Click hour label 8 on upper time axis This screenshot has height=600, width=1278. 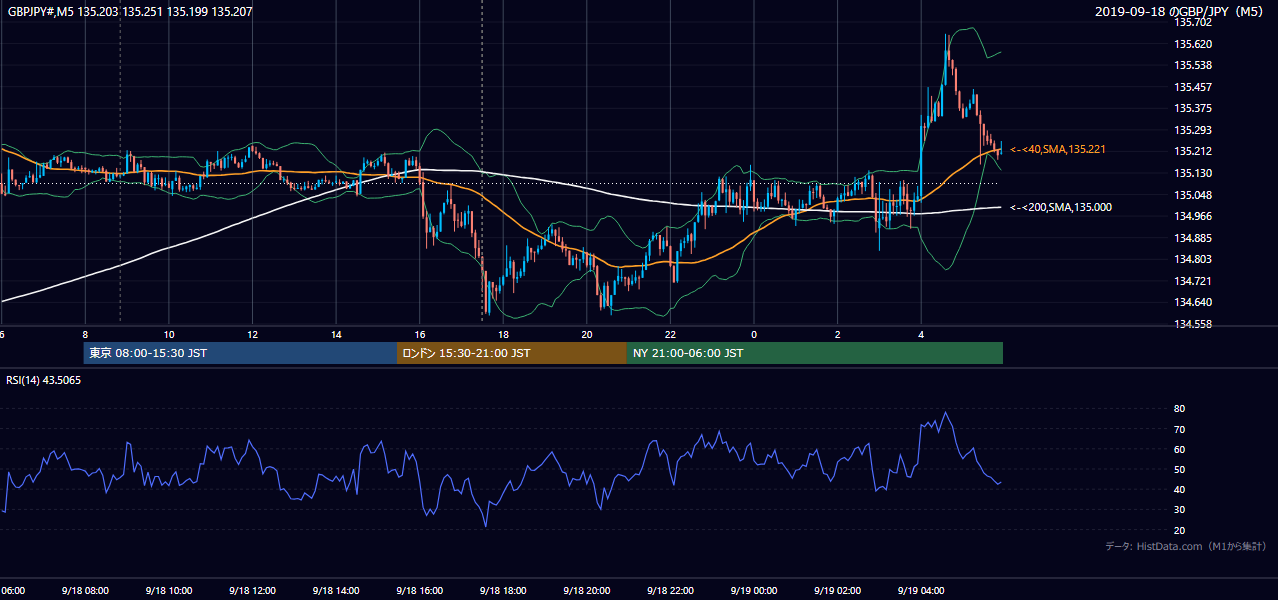tap(85, 334)
